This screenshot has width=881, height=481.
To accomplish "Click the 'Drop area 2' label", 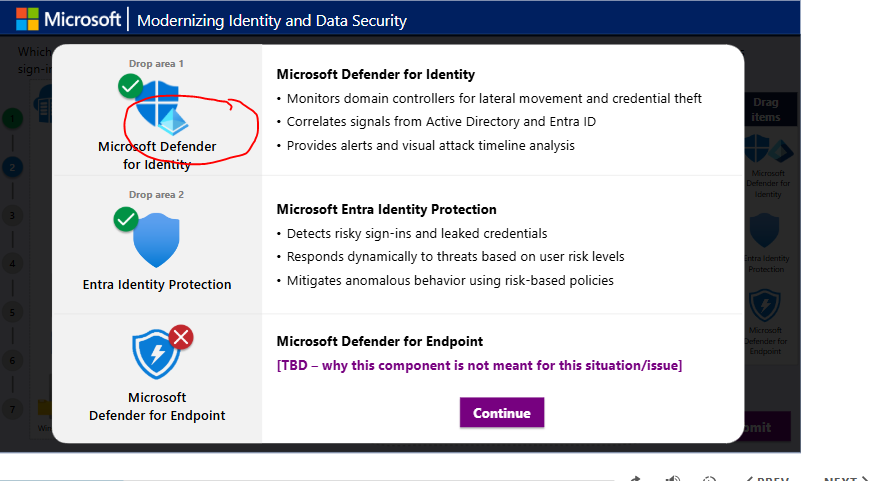I will (156, 194).
